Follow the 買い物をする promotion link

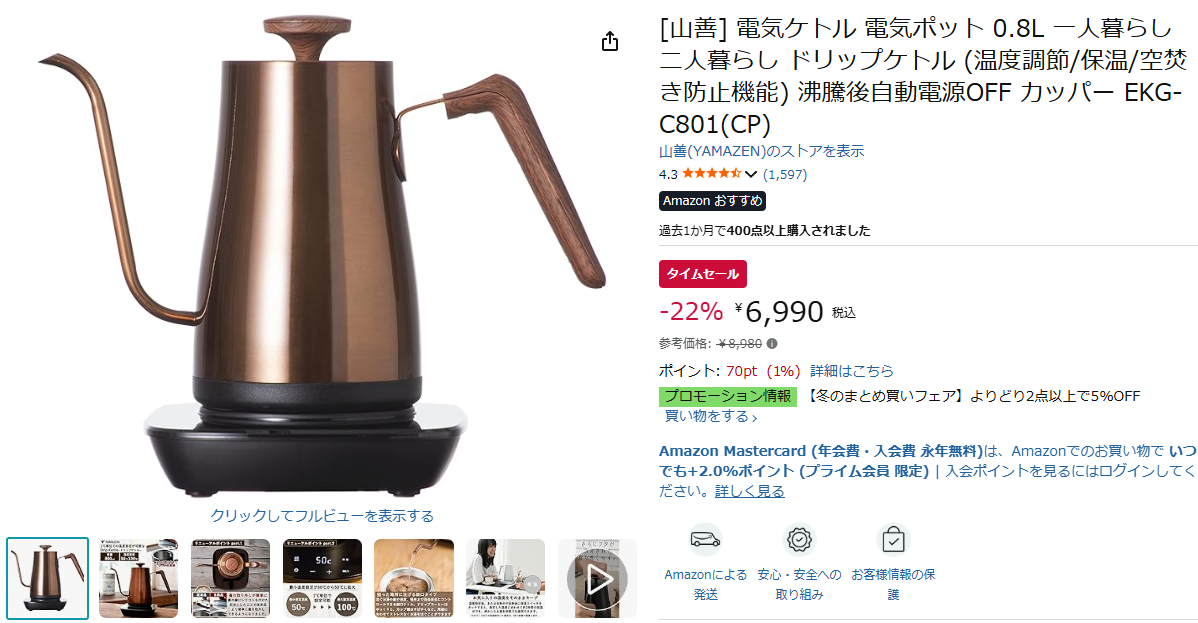(x=711, y=417)
